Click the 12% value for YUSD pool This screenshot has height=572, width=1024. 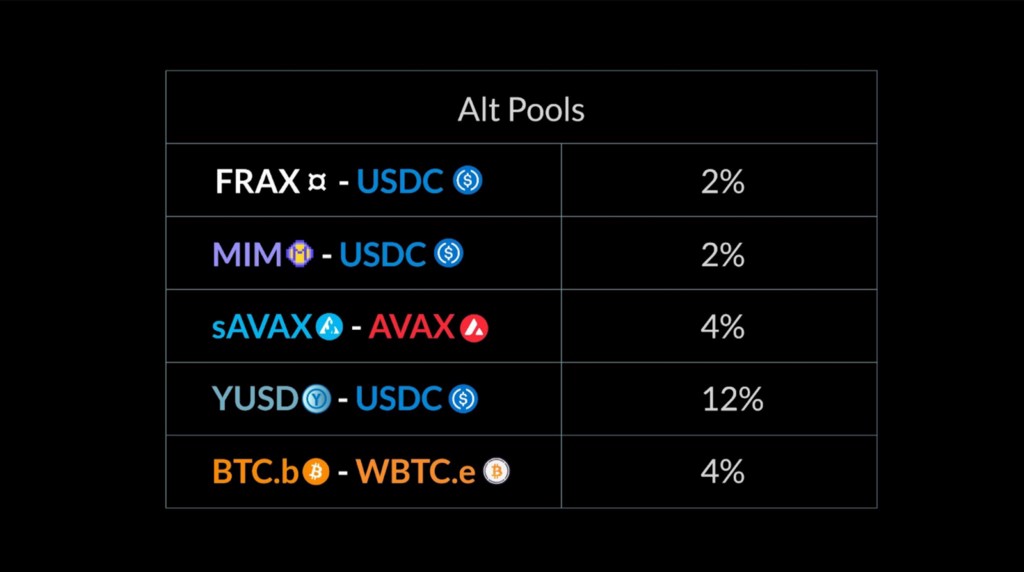pos(733,399)
